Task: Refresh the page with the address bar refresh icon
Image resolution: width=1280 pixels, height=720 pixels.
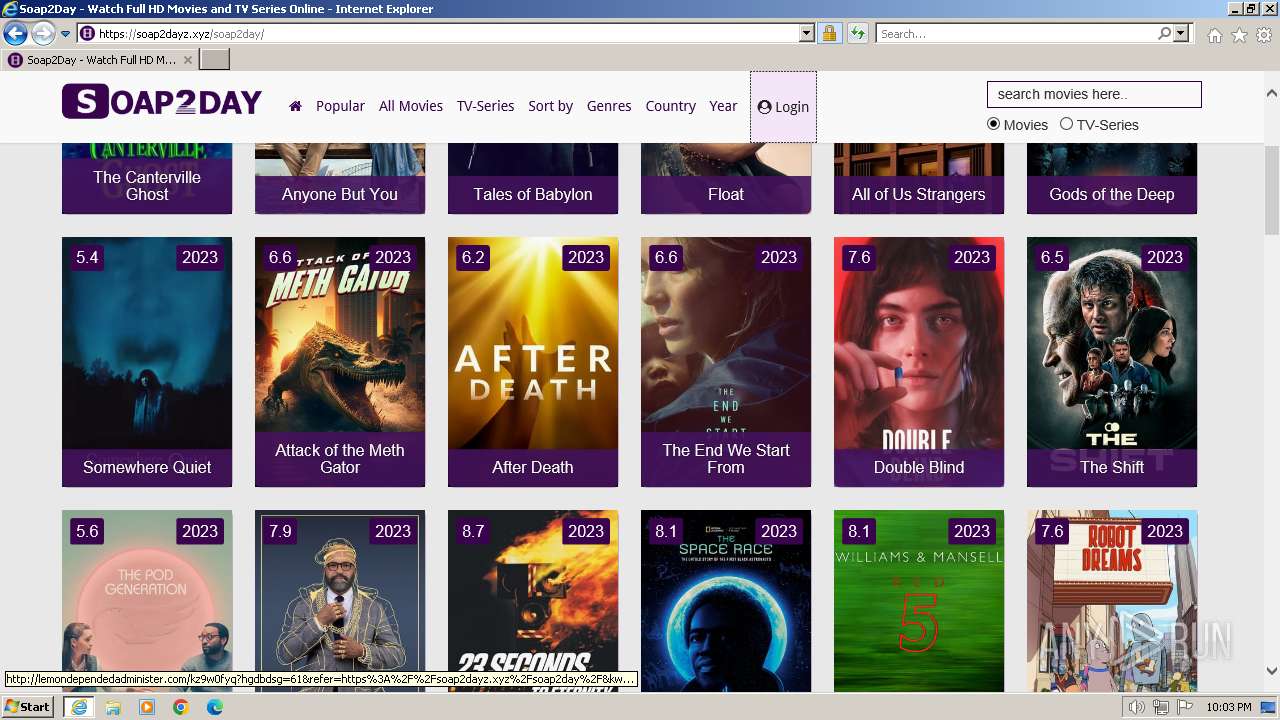Action: pyautogui.click(x=857, y=34)
